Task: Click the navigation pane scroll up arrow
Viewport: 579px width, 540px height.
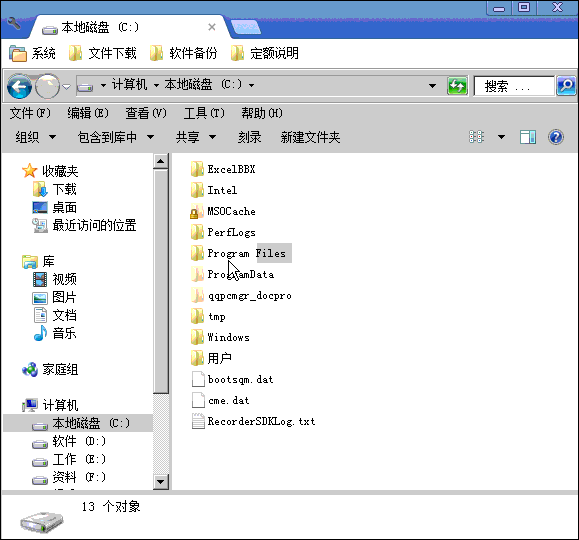Action: [161, 161]
